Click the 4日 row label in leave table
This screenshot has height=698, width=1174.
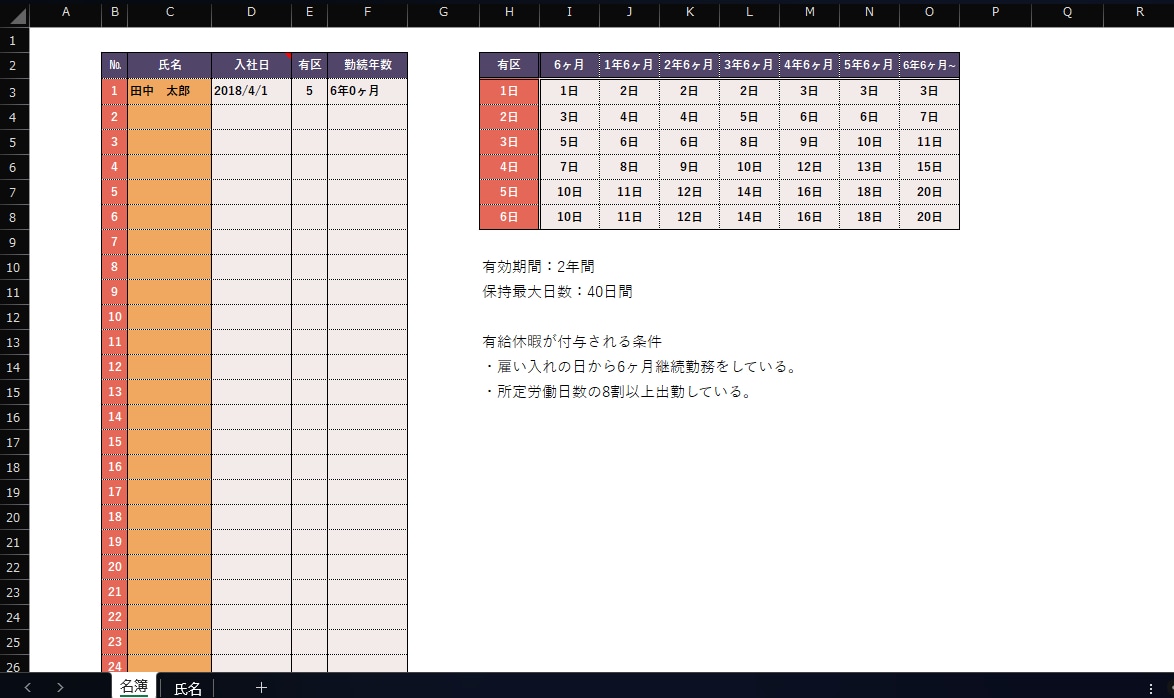click(509, 166)
